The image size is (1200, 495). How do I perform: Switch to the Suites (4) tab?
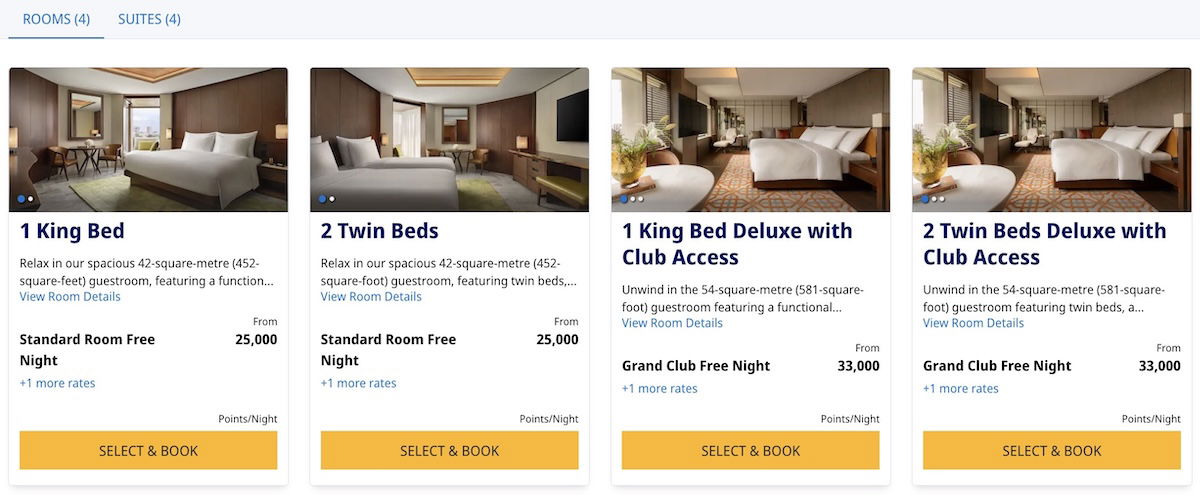click(x=149, y=19)
